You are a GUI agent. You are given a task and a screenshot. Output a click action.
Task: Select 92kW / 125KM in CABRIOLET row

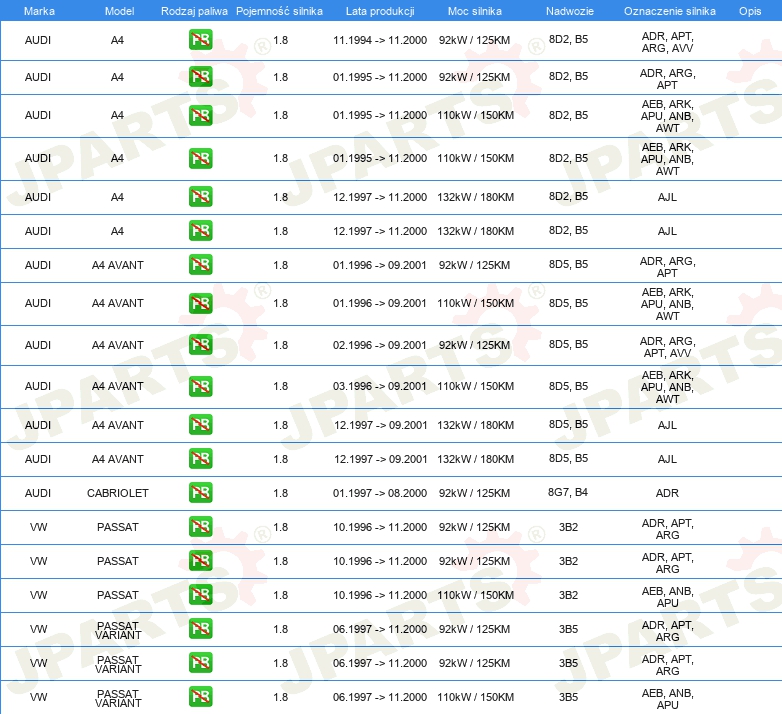474,493
